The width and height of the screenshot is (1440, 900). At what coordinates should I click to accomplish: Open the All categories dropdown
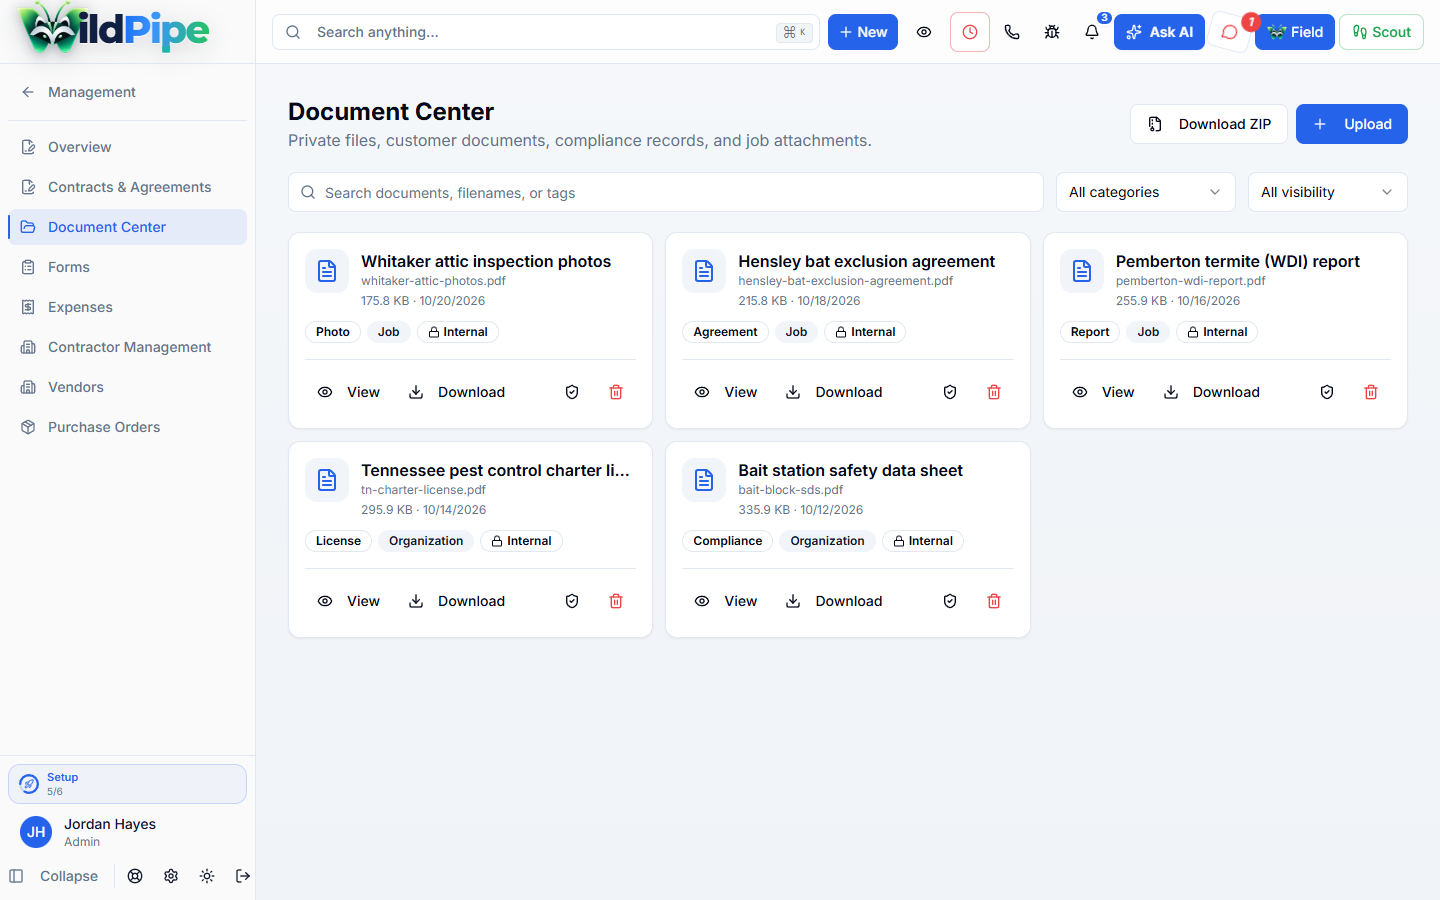1146,192
